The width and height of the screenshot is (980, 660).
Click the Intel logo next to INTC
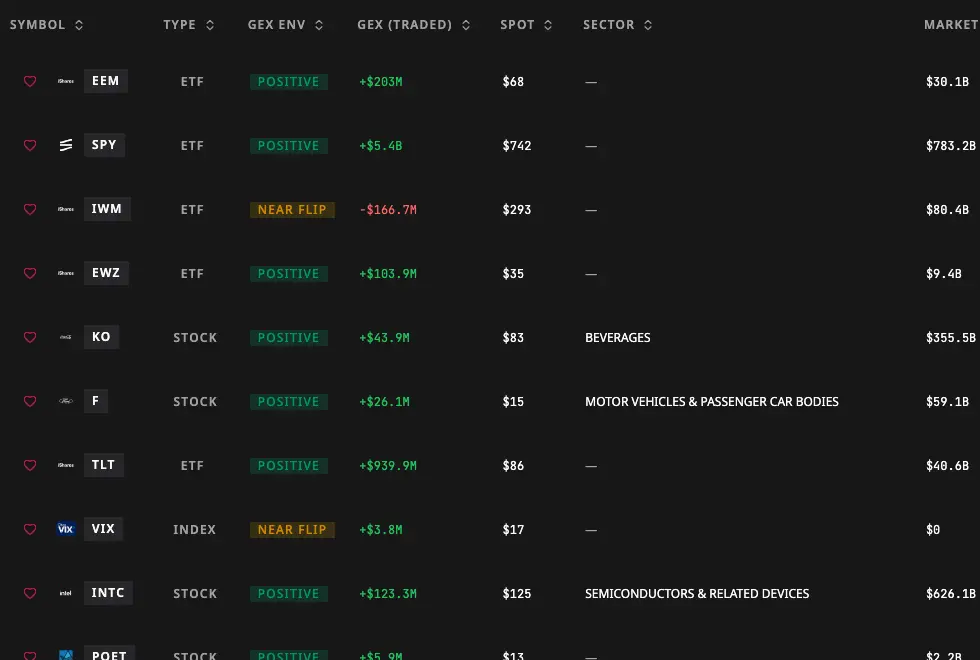[66, 593]
